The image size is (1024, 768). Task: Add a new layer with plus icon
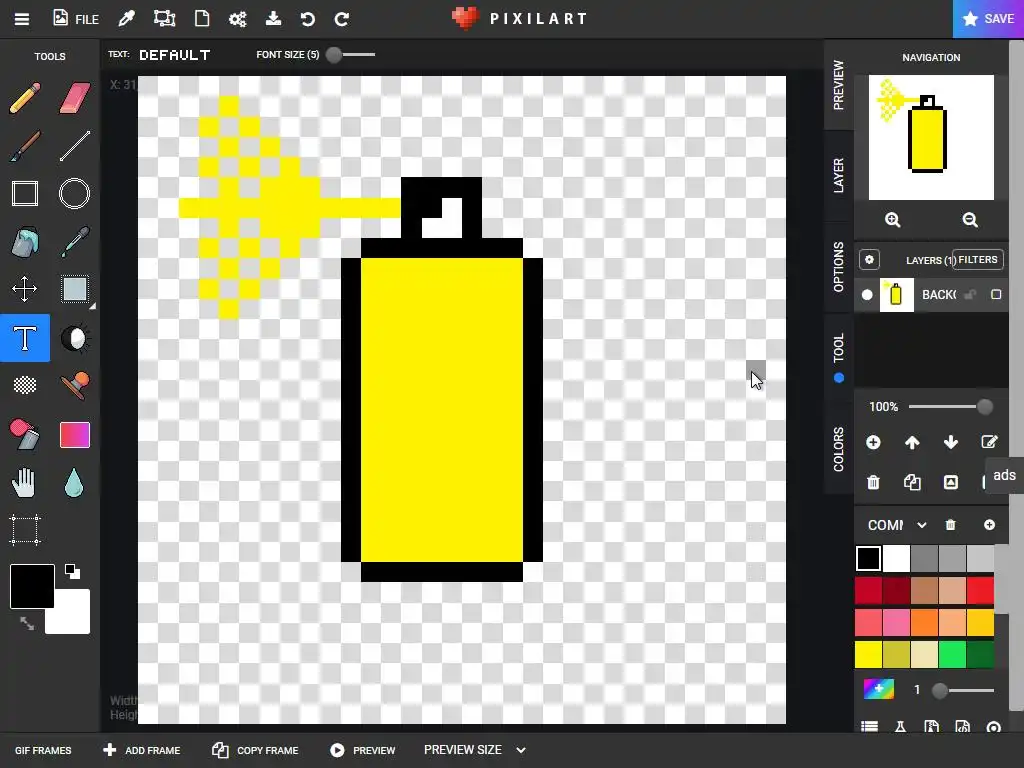[873, 443]
